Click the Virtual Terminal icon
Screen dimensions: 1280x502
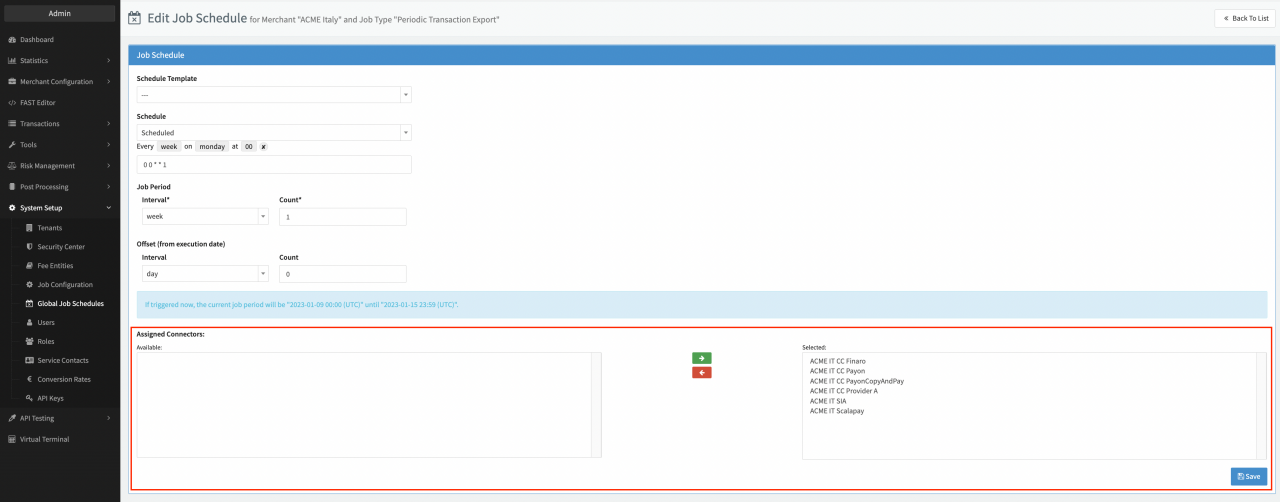pyautogui.click(x=12, y=439)
